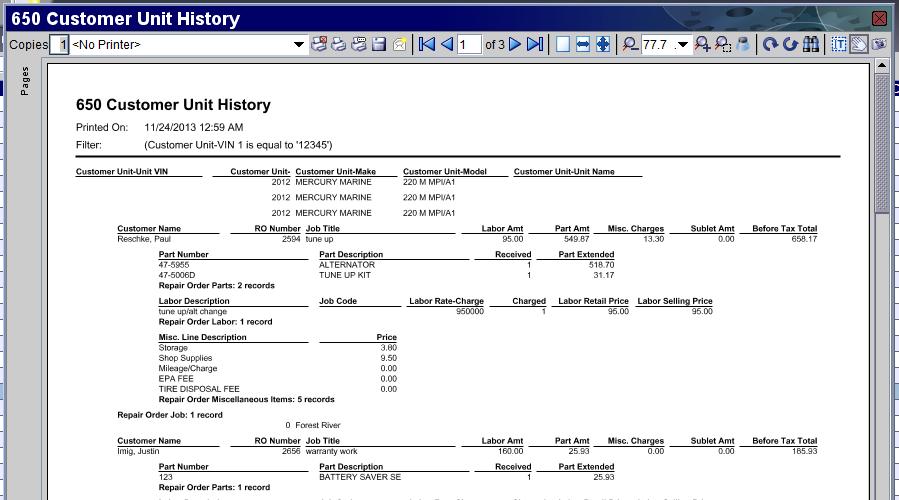Click the zoom in magnifier icon
Image resolution: width=899 pixels, height=500 pixels.
click(703, 44)
